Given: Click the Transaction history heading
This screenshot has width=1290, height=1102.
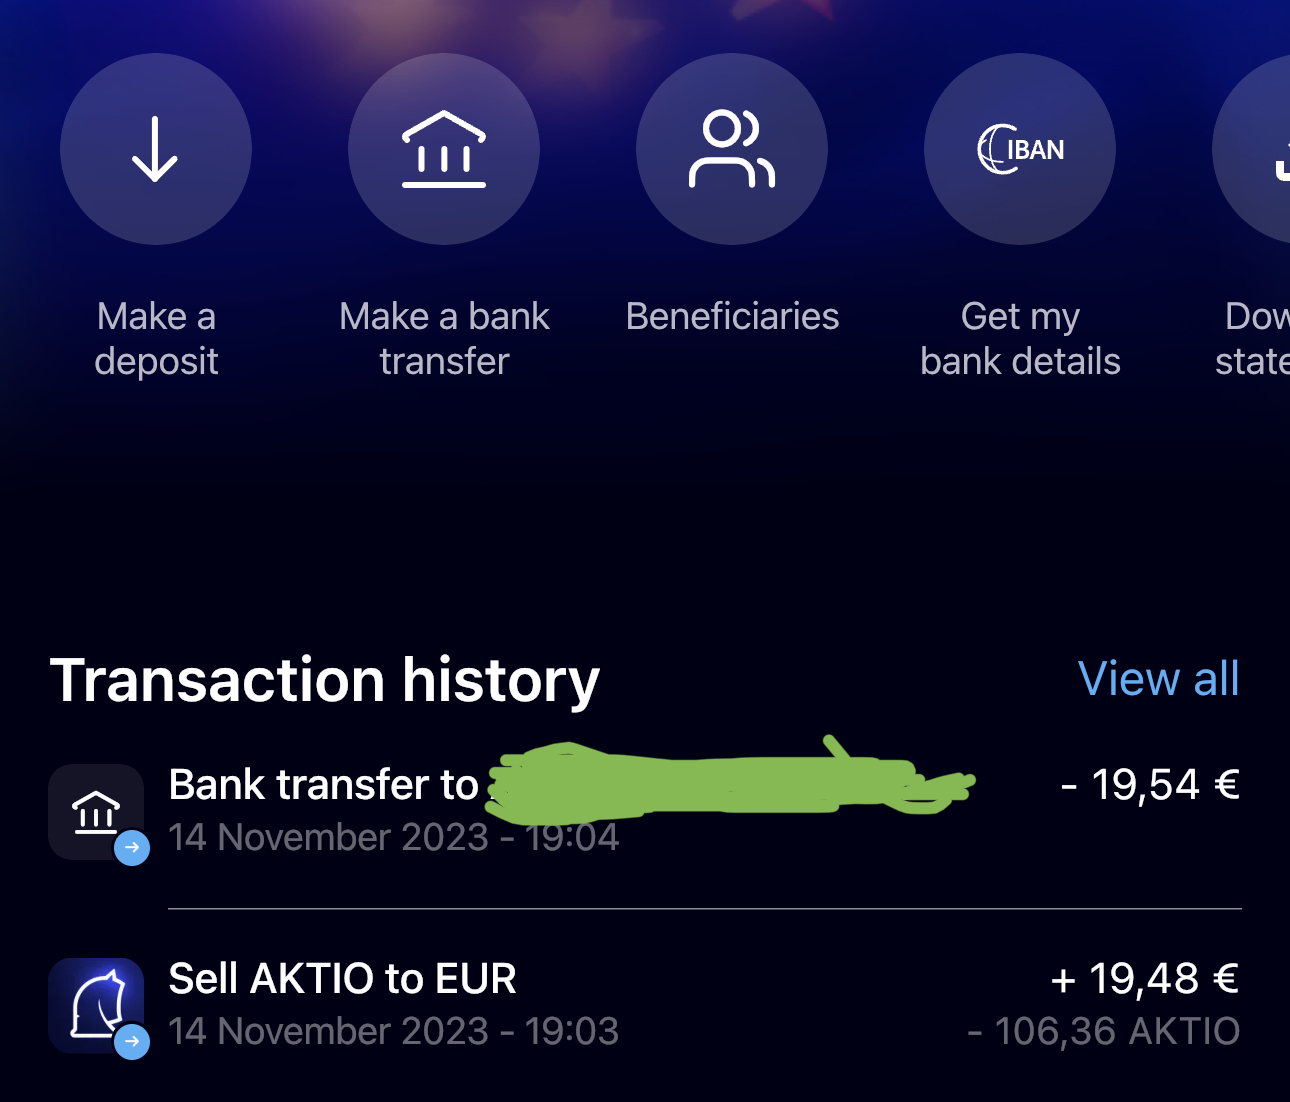Looking at the screenshot, I should point(325,681).
